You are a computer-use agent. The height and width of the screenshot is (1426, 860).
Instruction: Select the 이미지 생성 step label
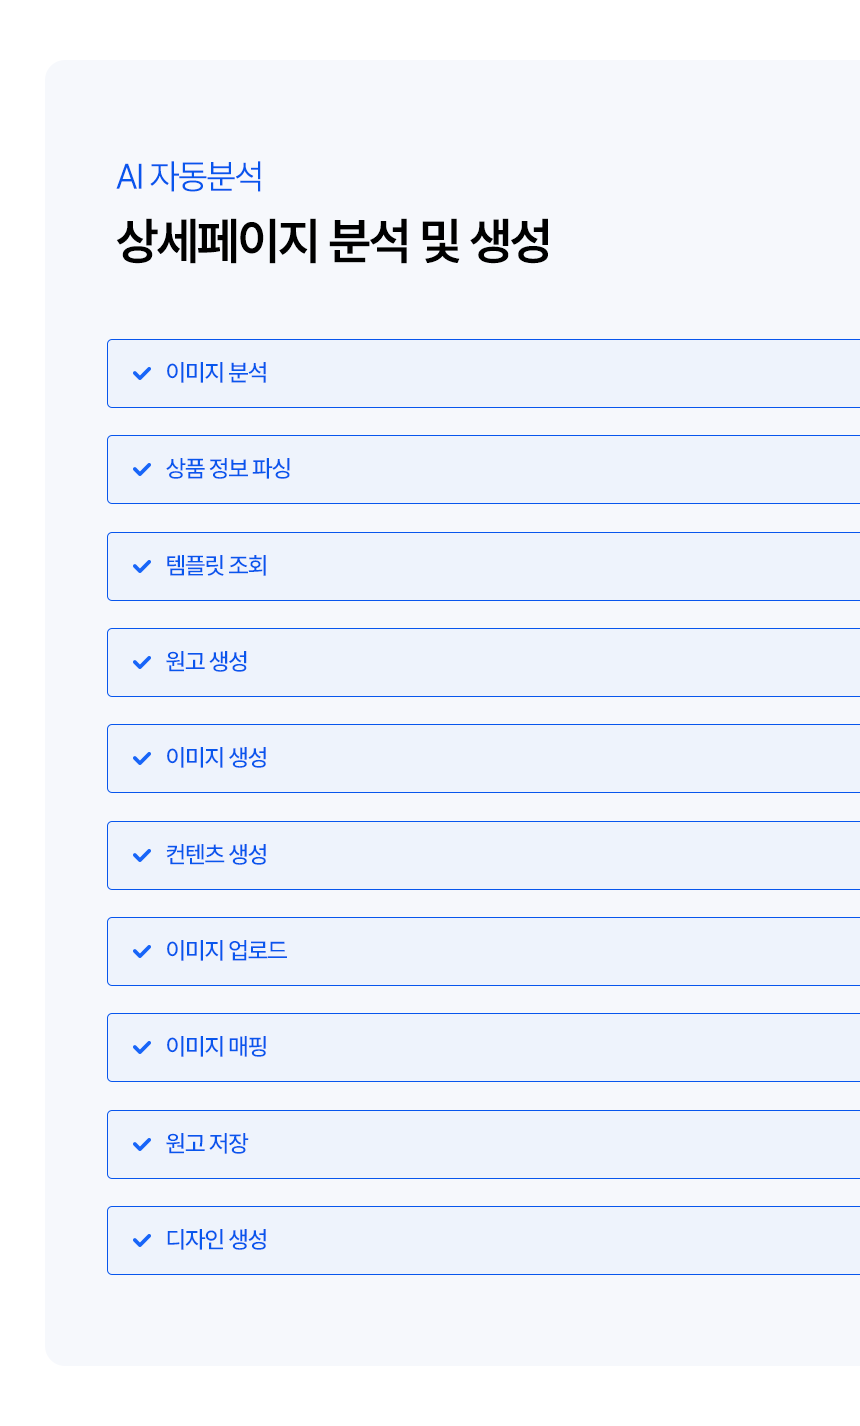(x=217, y=758)
